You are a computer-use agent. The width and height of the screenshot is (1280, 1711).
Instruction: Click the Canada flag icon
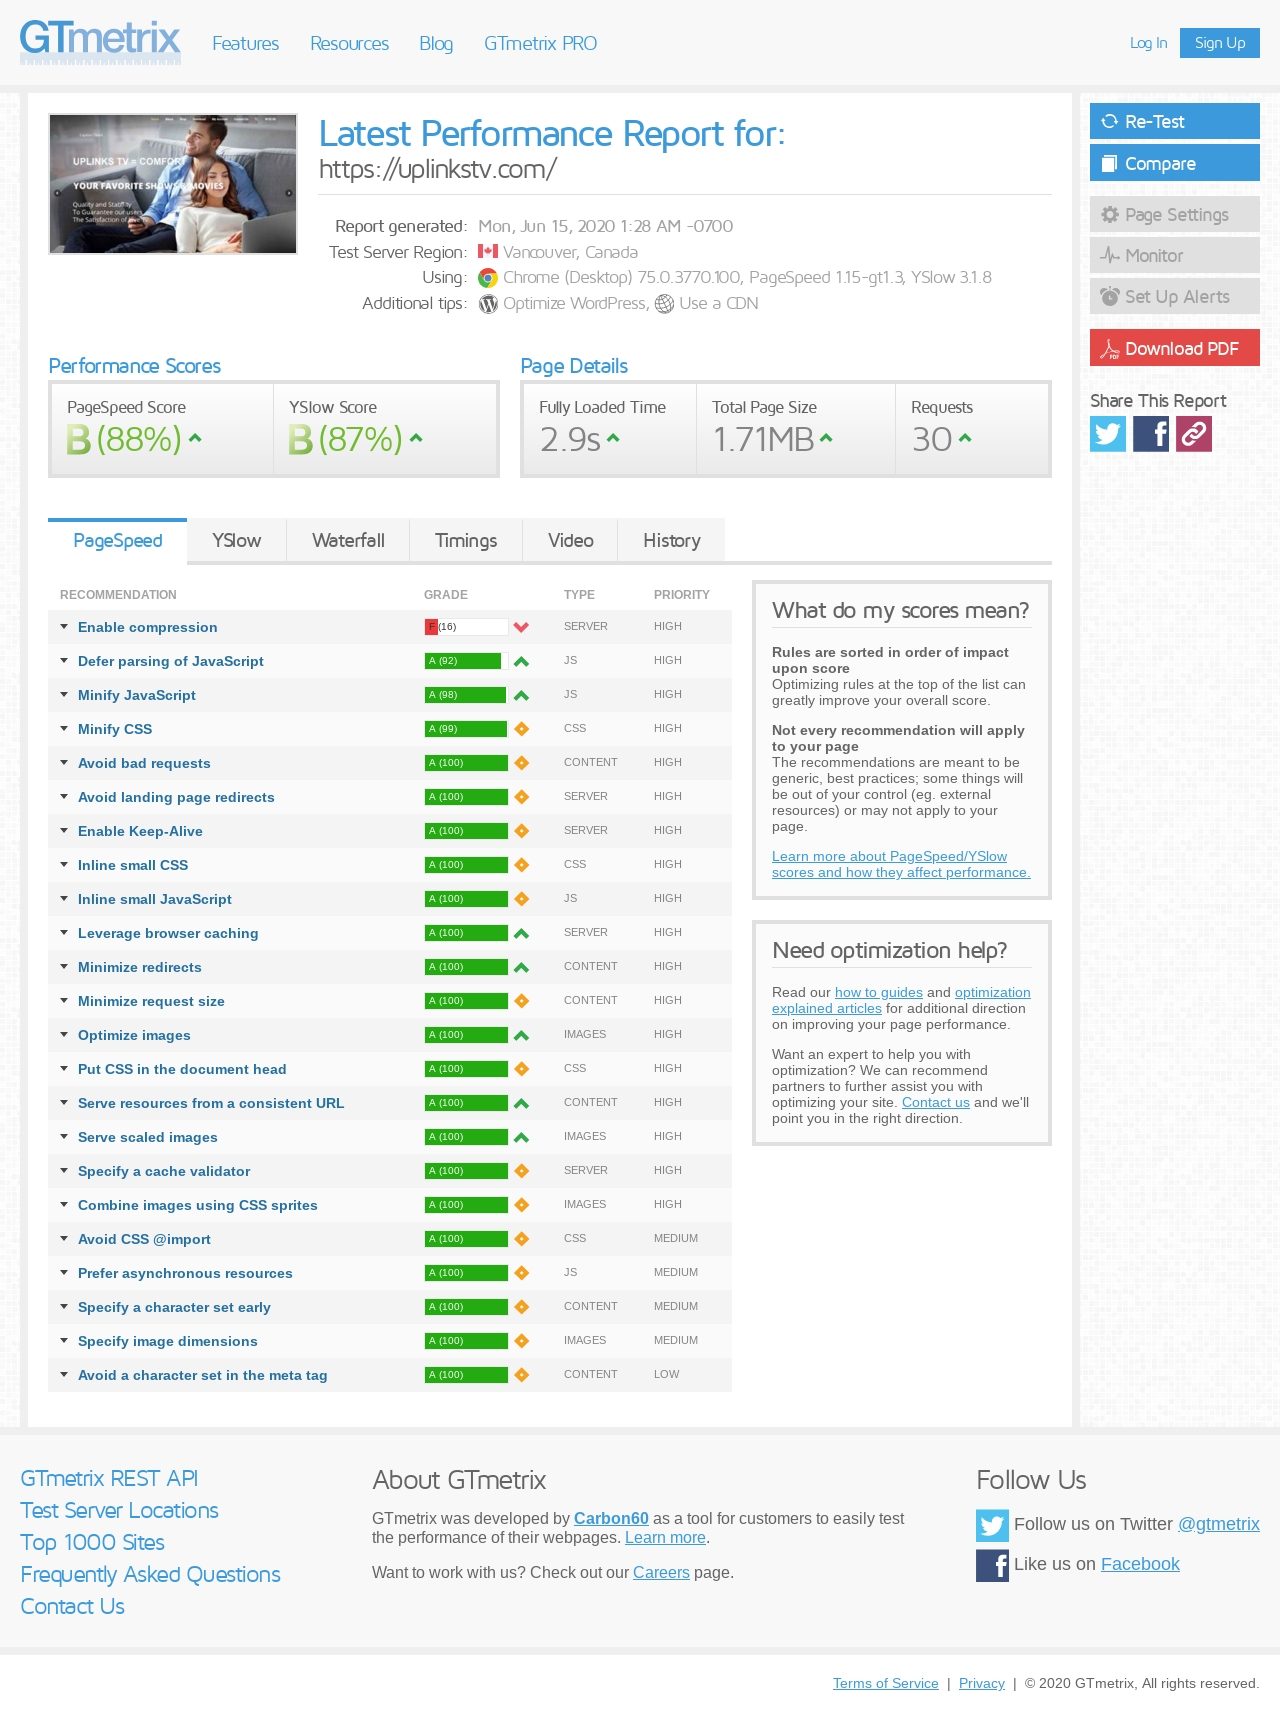[488, 252]
